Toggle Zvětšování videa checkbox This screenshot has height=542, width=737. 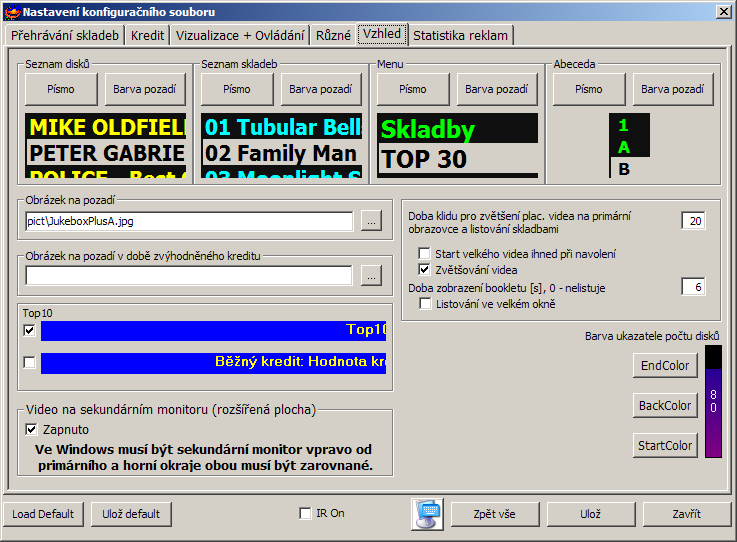(424, 269)
